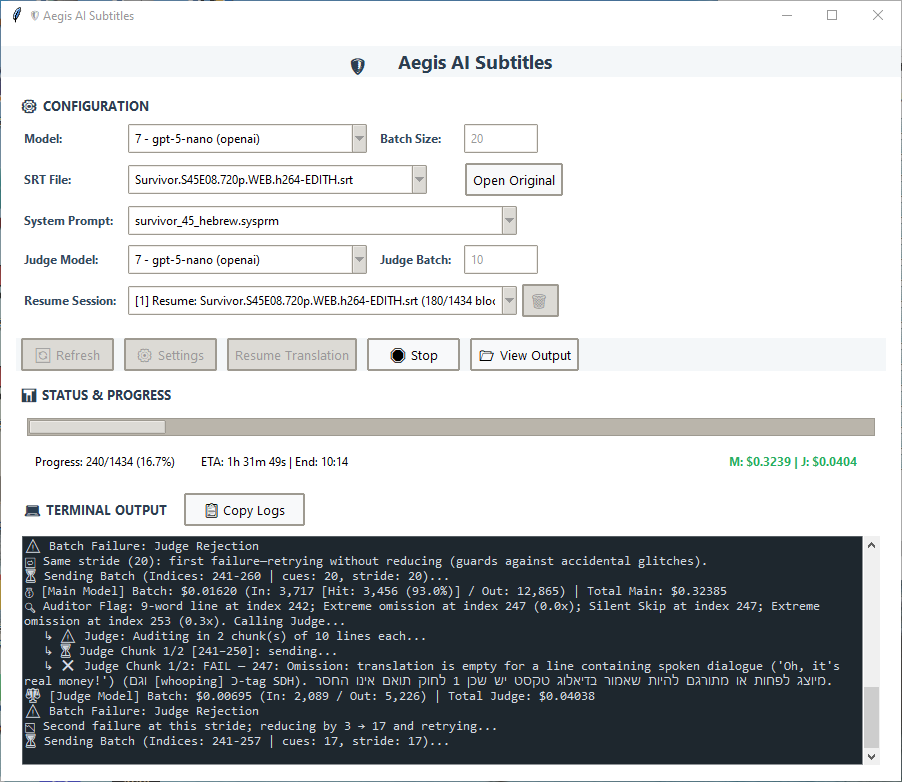Viewport: 902px width, 782px height.
Task: Click the Open Original button
Action: point(514,180)
